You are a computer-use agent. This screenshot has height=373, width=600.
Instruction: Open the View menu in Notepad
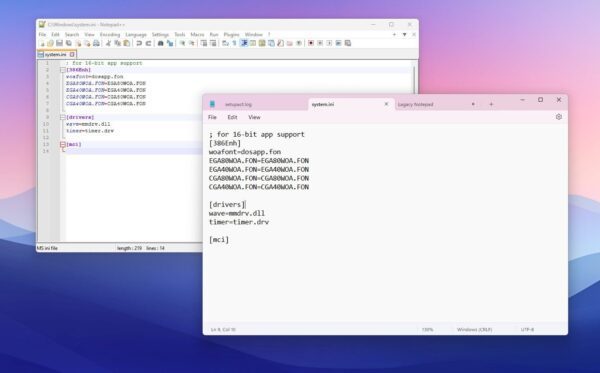[254, 117]
